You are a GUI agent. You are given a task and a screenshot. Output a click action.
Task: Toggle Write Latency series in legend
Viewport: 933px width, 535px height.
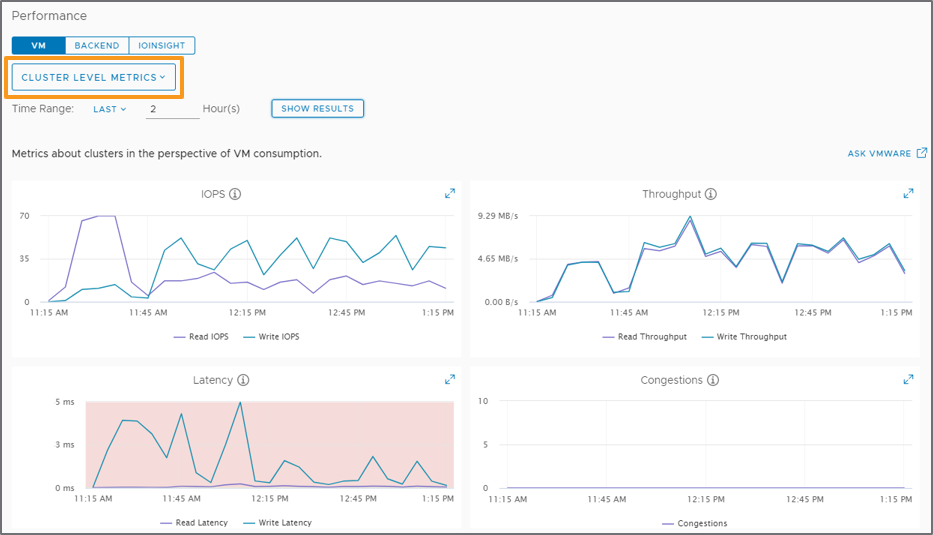[281, 523]
